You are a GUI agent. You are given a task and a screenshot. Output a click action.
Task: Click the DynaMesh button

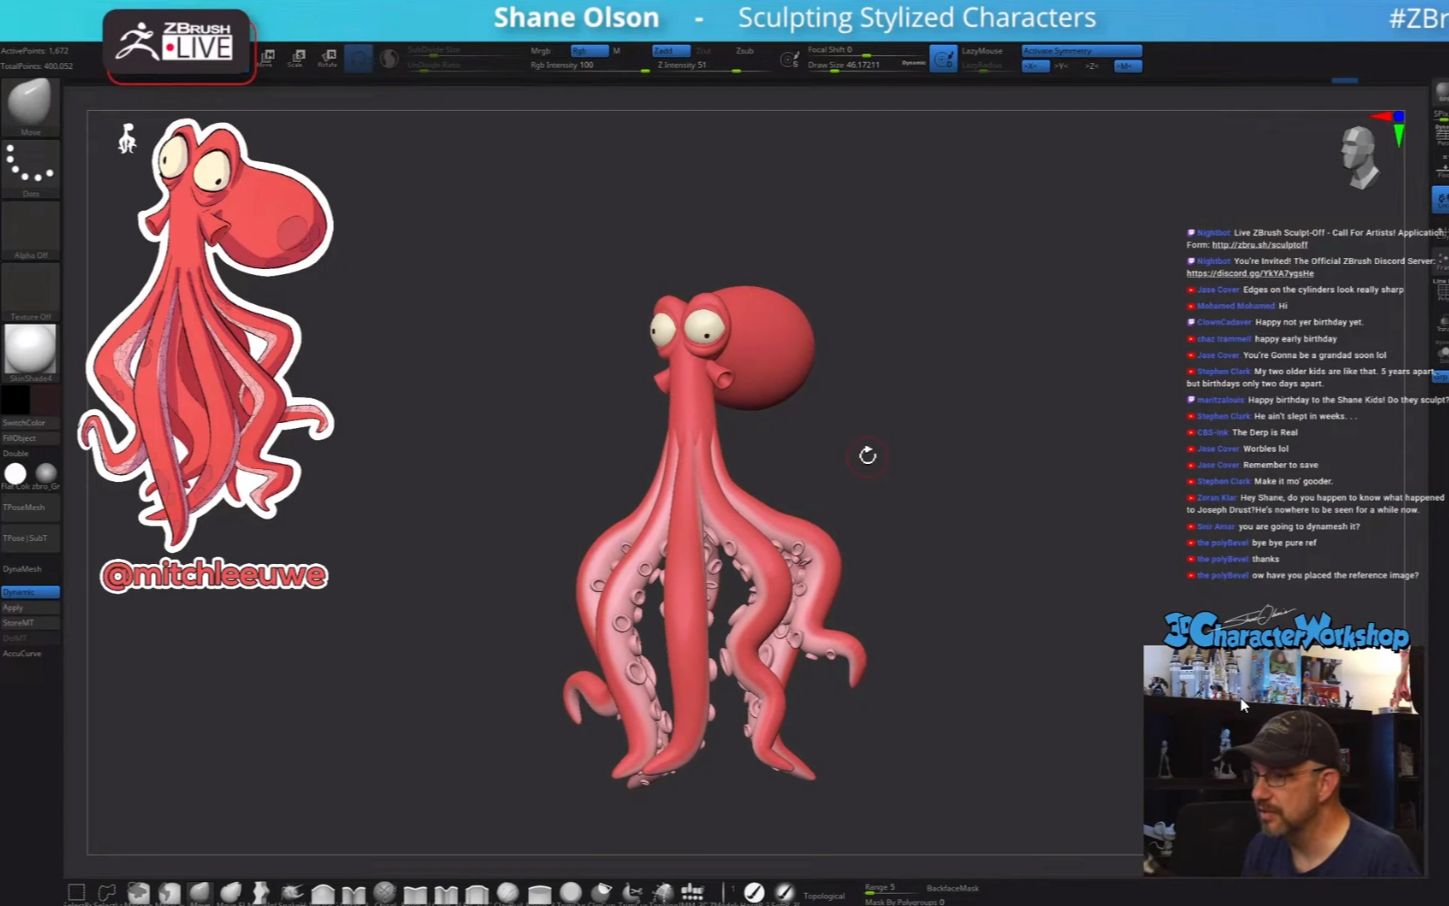pyautogui.click(x=30, y=569)
